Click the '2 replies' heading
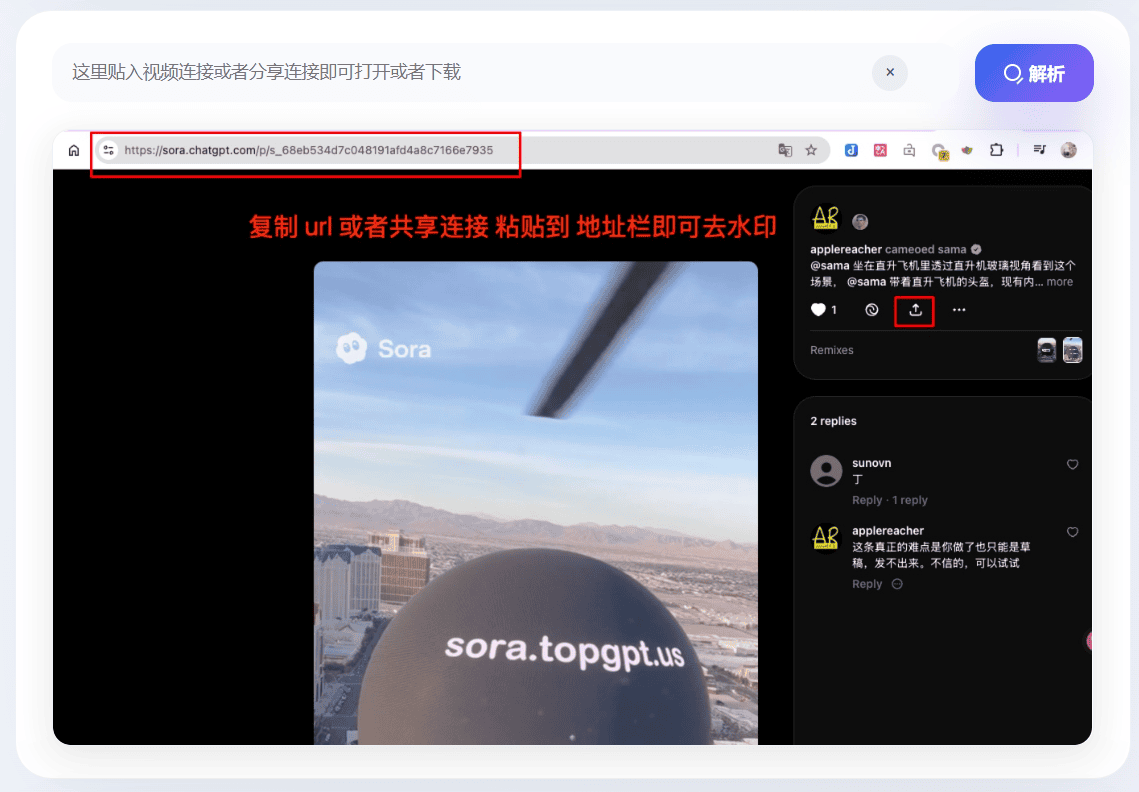 (x=833, y=421)
